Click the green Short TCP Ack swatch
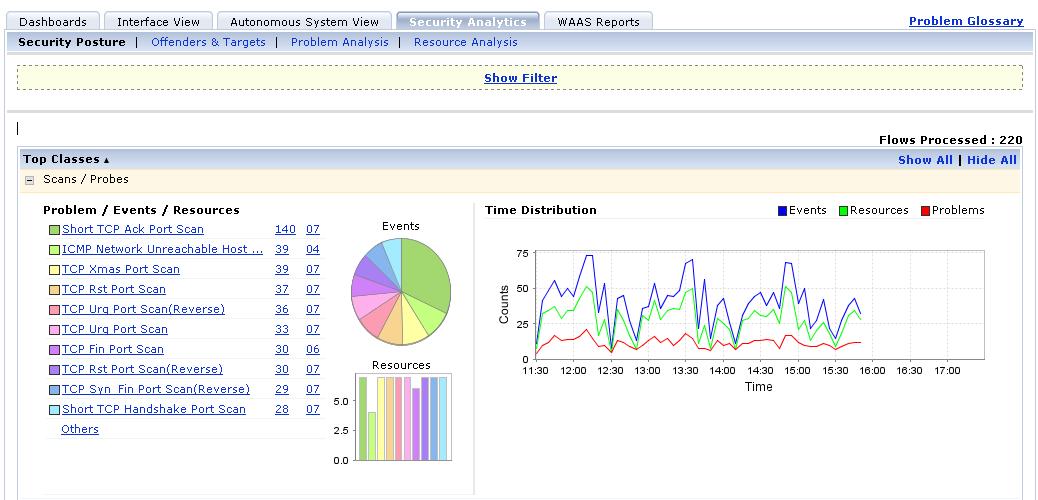This screenshot has height=500, width=1038. pyautogui.click(x=54, y=230)
